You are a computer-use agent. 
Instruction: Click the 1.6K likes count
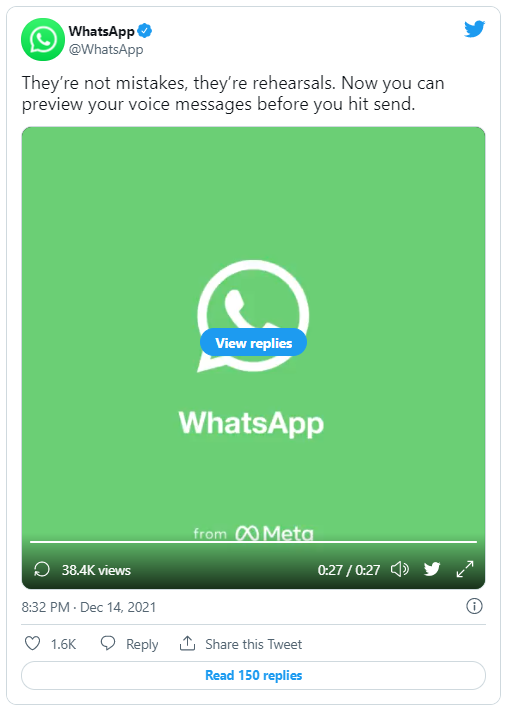tap(64, 644)
